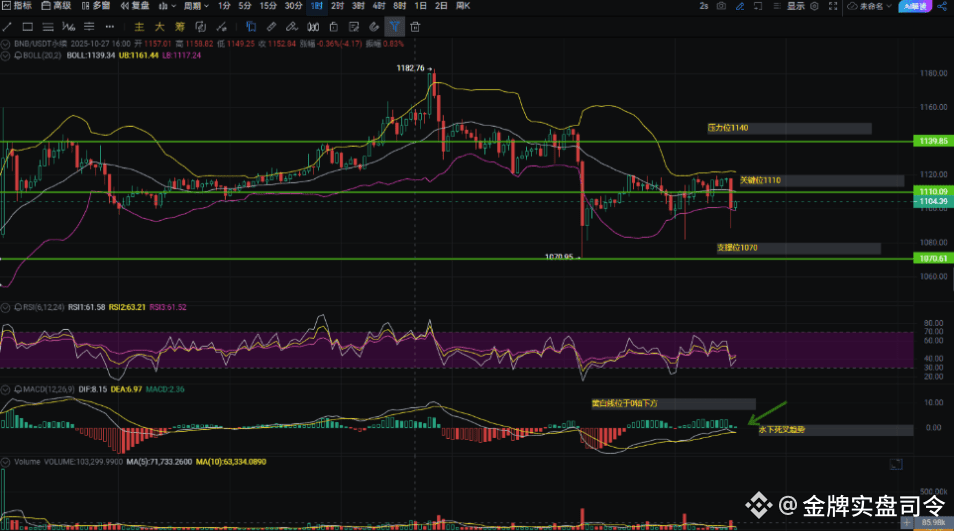Delete drawings with trash icon
954x531 pixels.
tap(415, 27)
